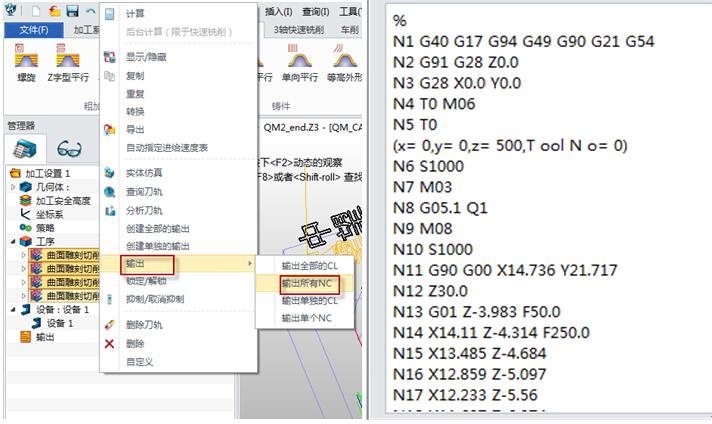This screenshot has height=424, width=712.
Task: Choose 抑制/取消抑制 in the context menu
Action: point(155,299)
